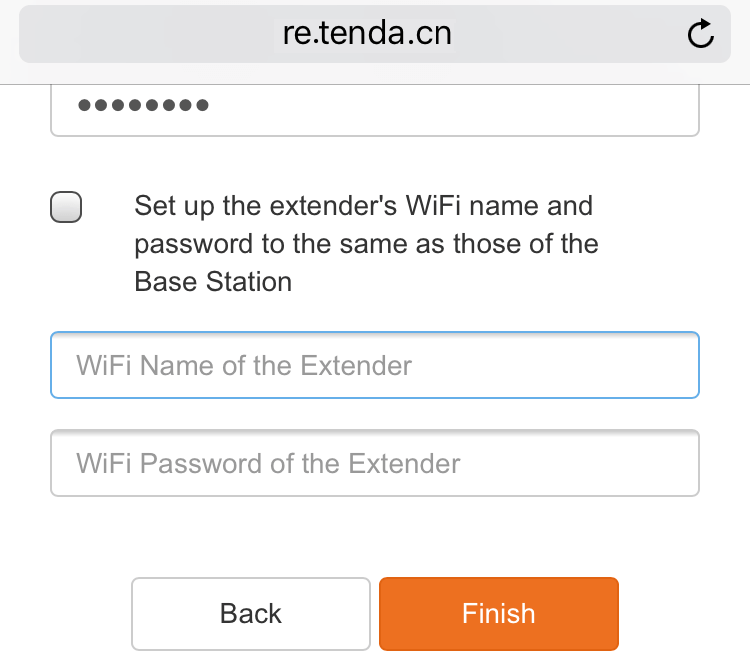The width and height of the screenshot is (750, 655).
Task: Click the "password to the same as those" text
Action: click(x=366, y=244)
